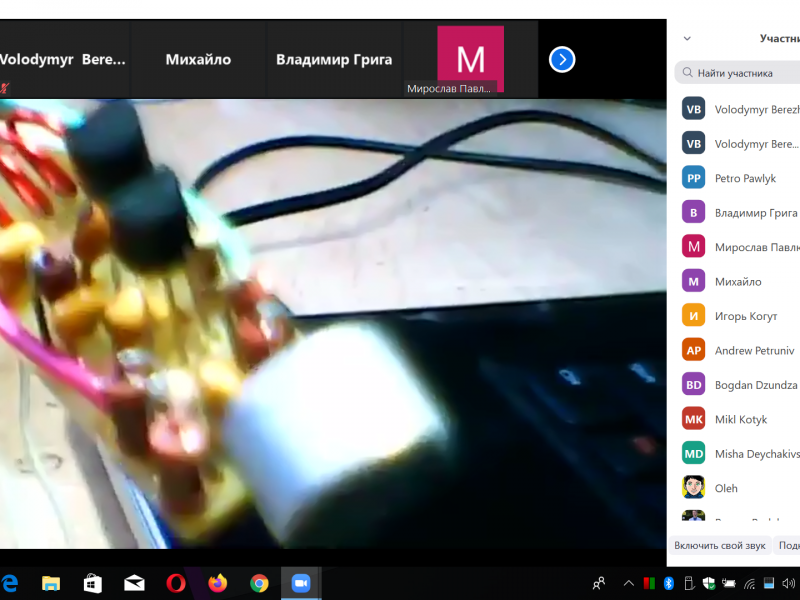Open the Mail app on the taskbar
The width and height of the screenshot is (800, 600).
134,583
